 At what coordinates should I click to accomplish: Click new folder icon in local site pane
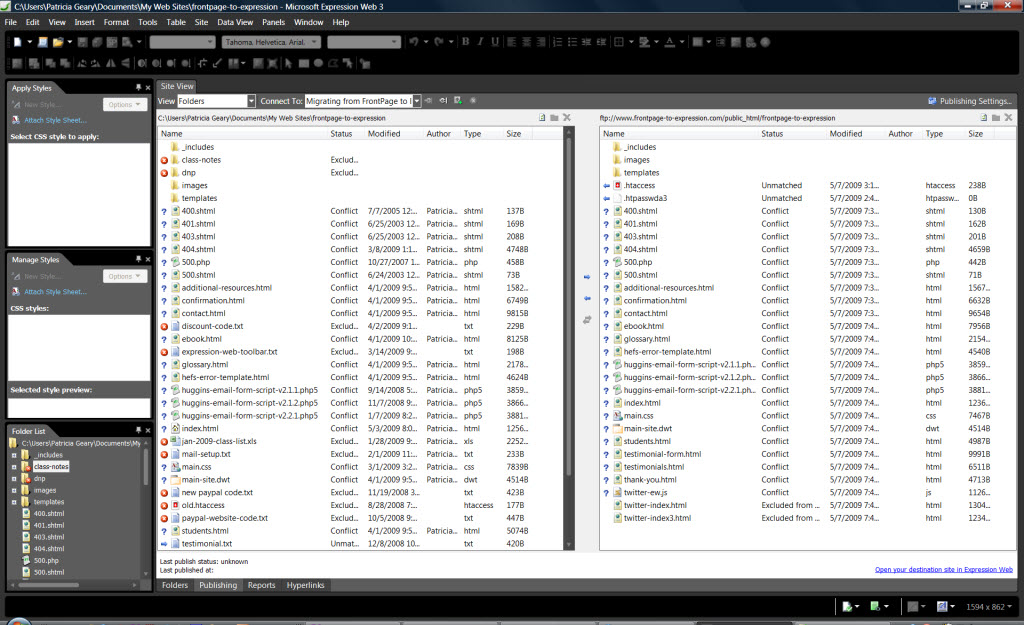click(554, 118)
